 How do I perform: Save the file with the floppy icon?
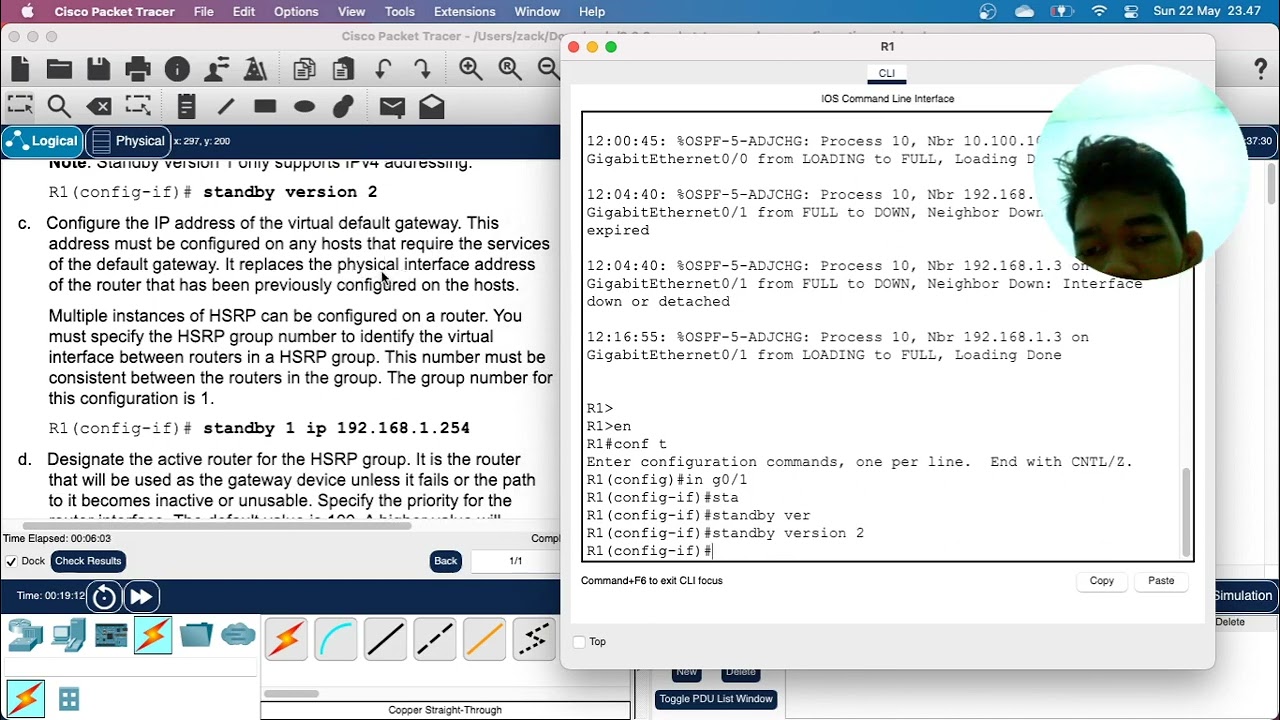98,69
